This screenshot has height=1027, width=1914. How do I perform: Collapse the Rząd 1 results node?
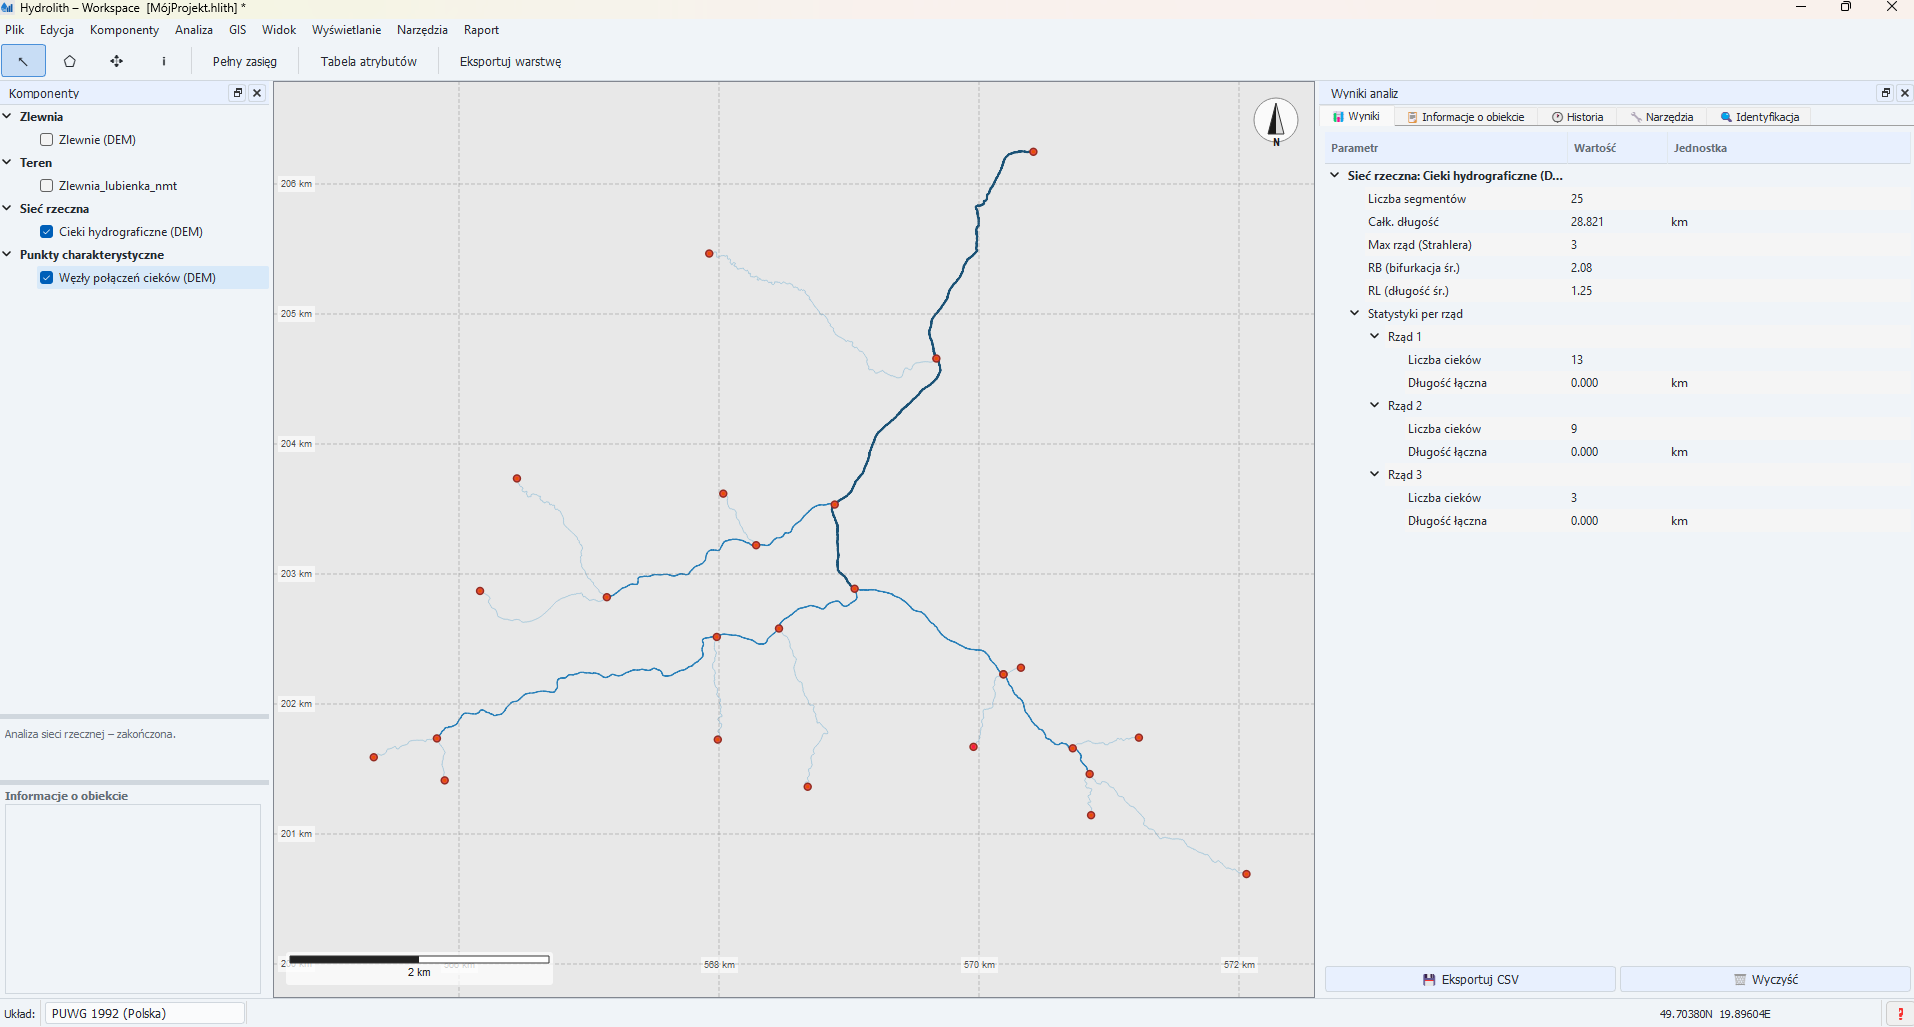pos(1375,336)
